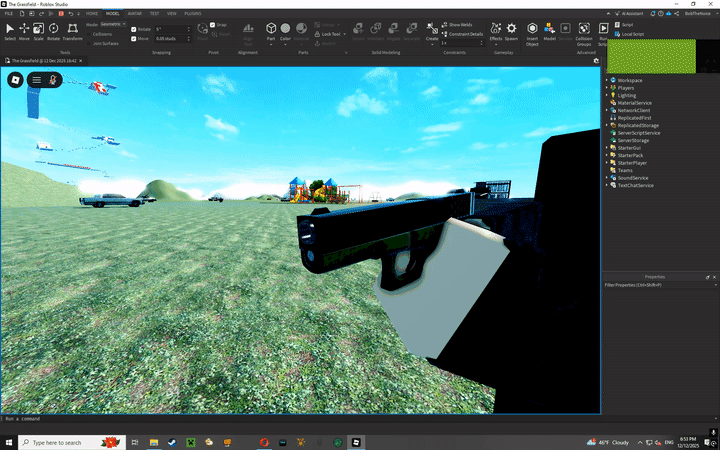The image size is (720, 450).
Task: Click the Insert Object icon
Action: point(532,31)
